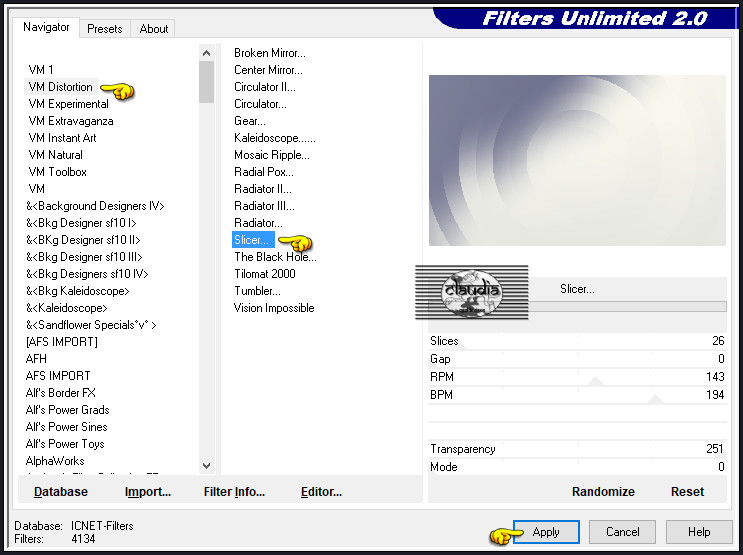Open the About tab

coord(154,29)
